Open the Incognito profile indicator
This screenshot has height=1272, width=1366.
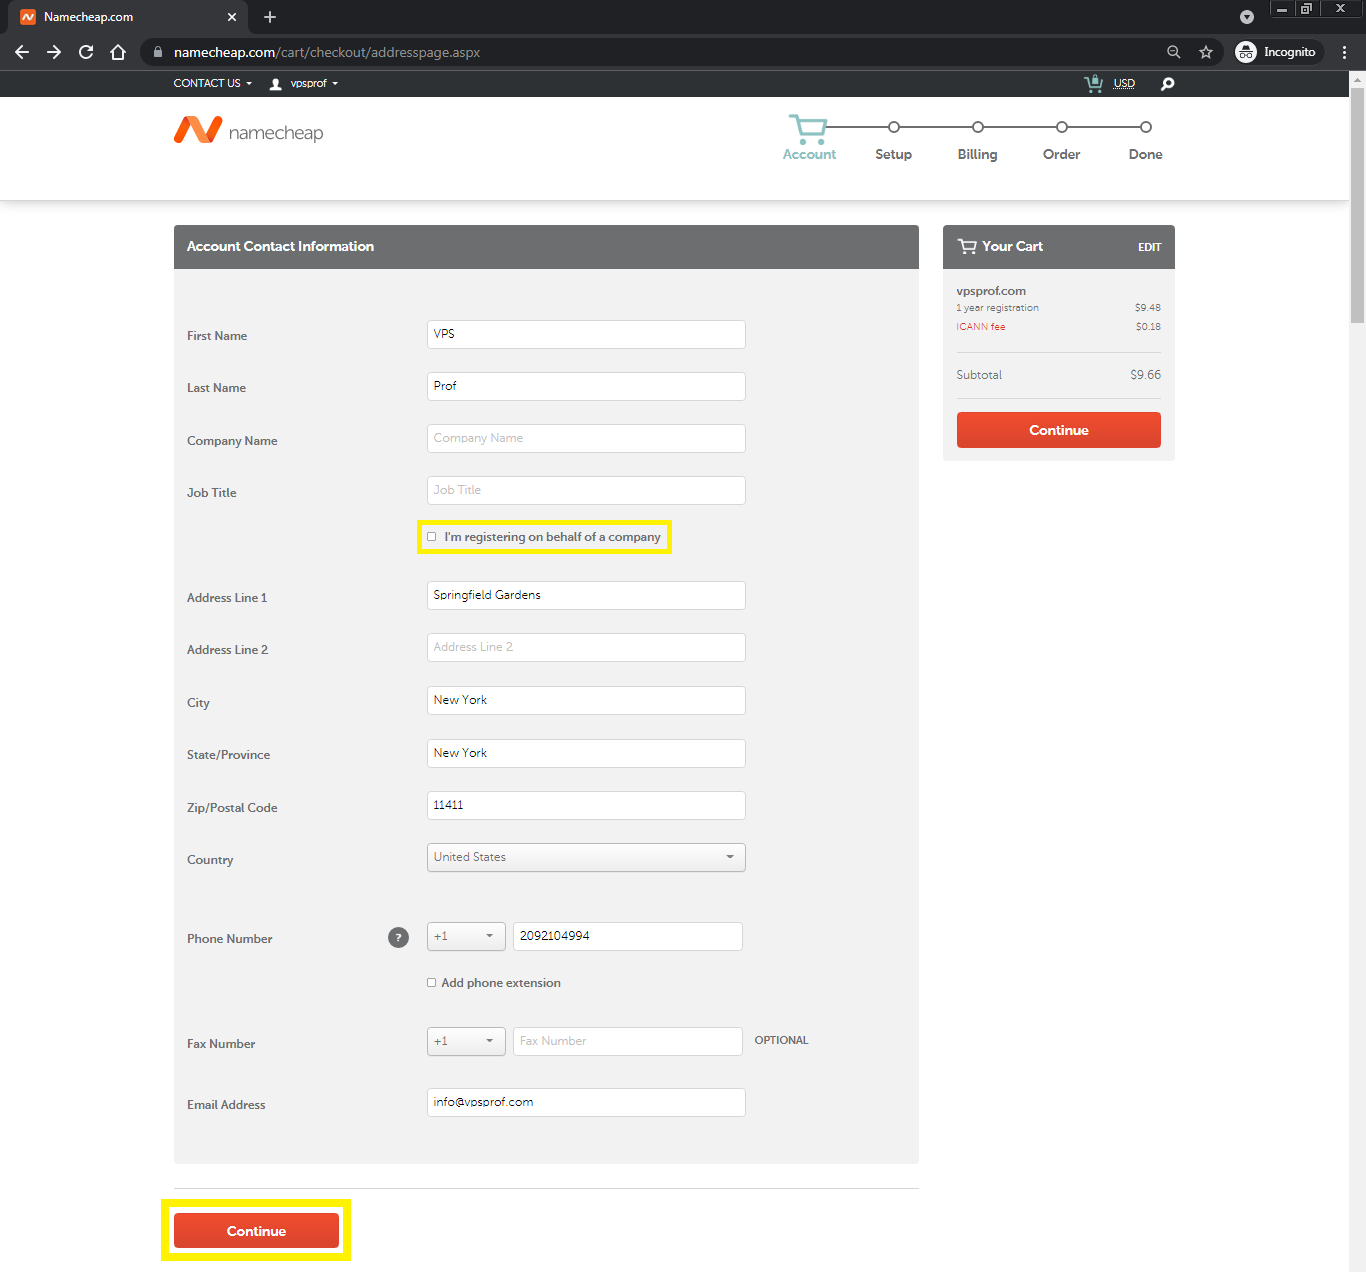(x=1277, y=52)
